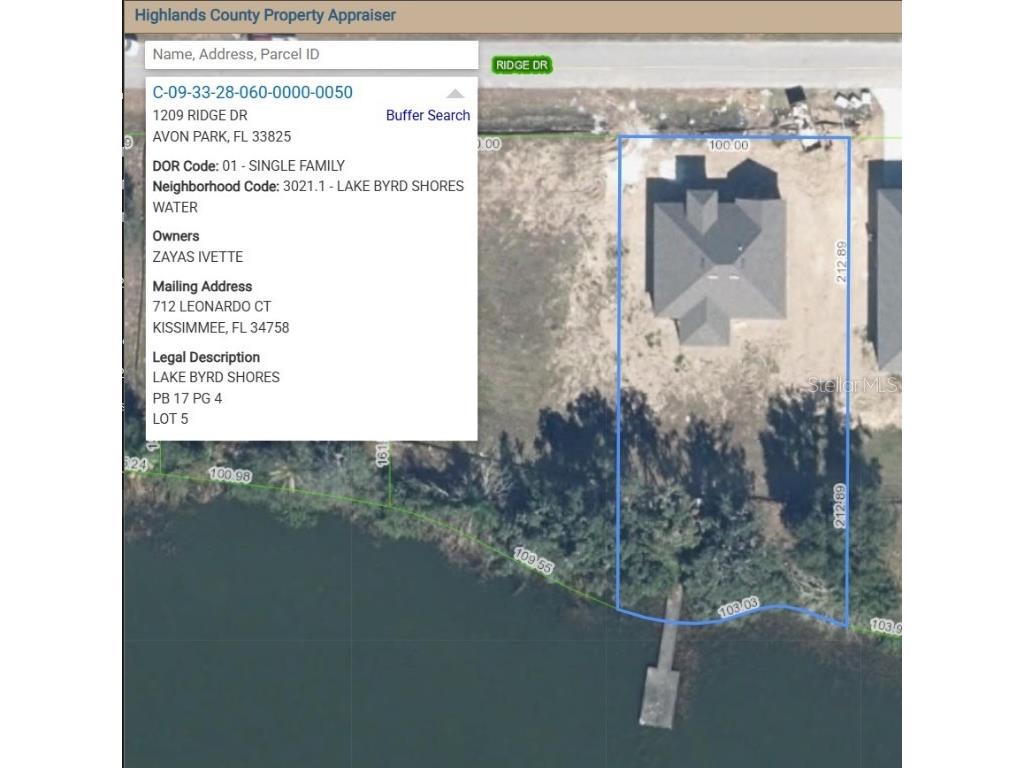Viewport: 1024px width, 768px height.
Task: Click the upward disclosure triangle
Action: point(455,91)
